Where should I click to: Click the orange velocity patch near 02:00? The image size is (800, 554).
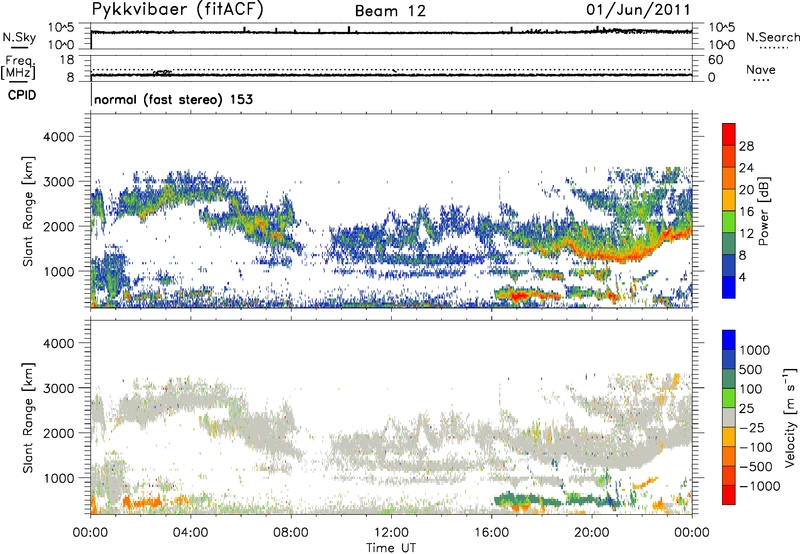[142, 503]
